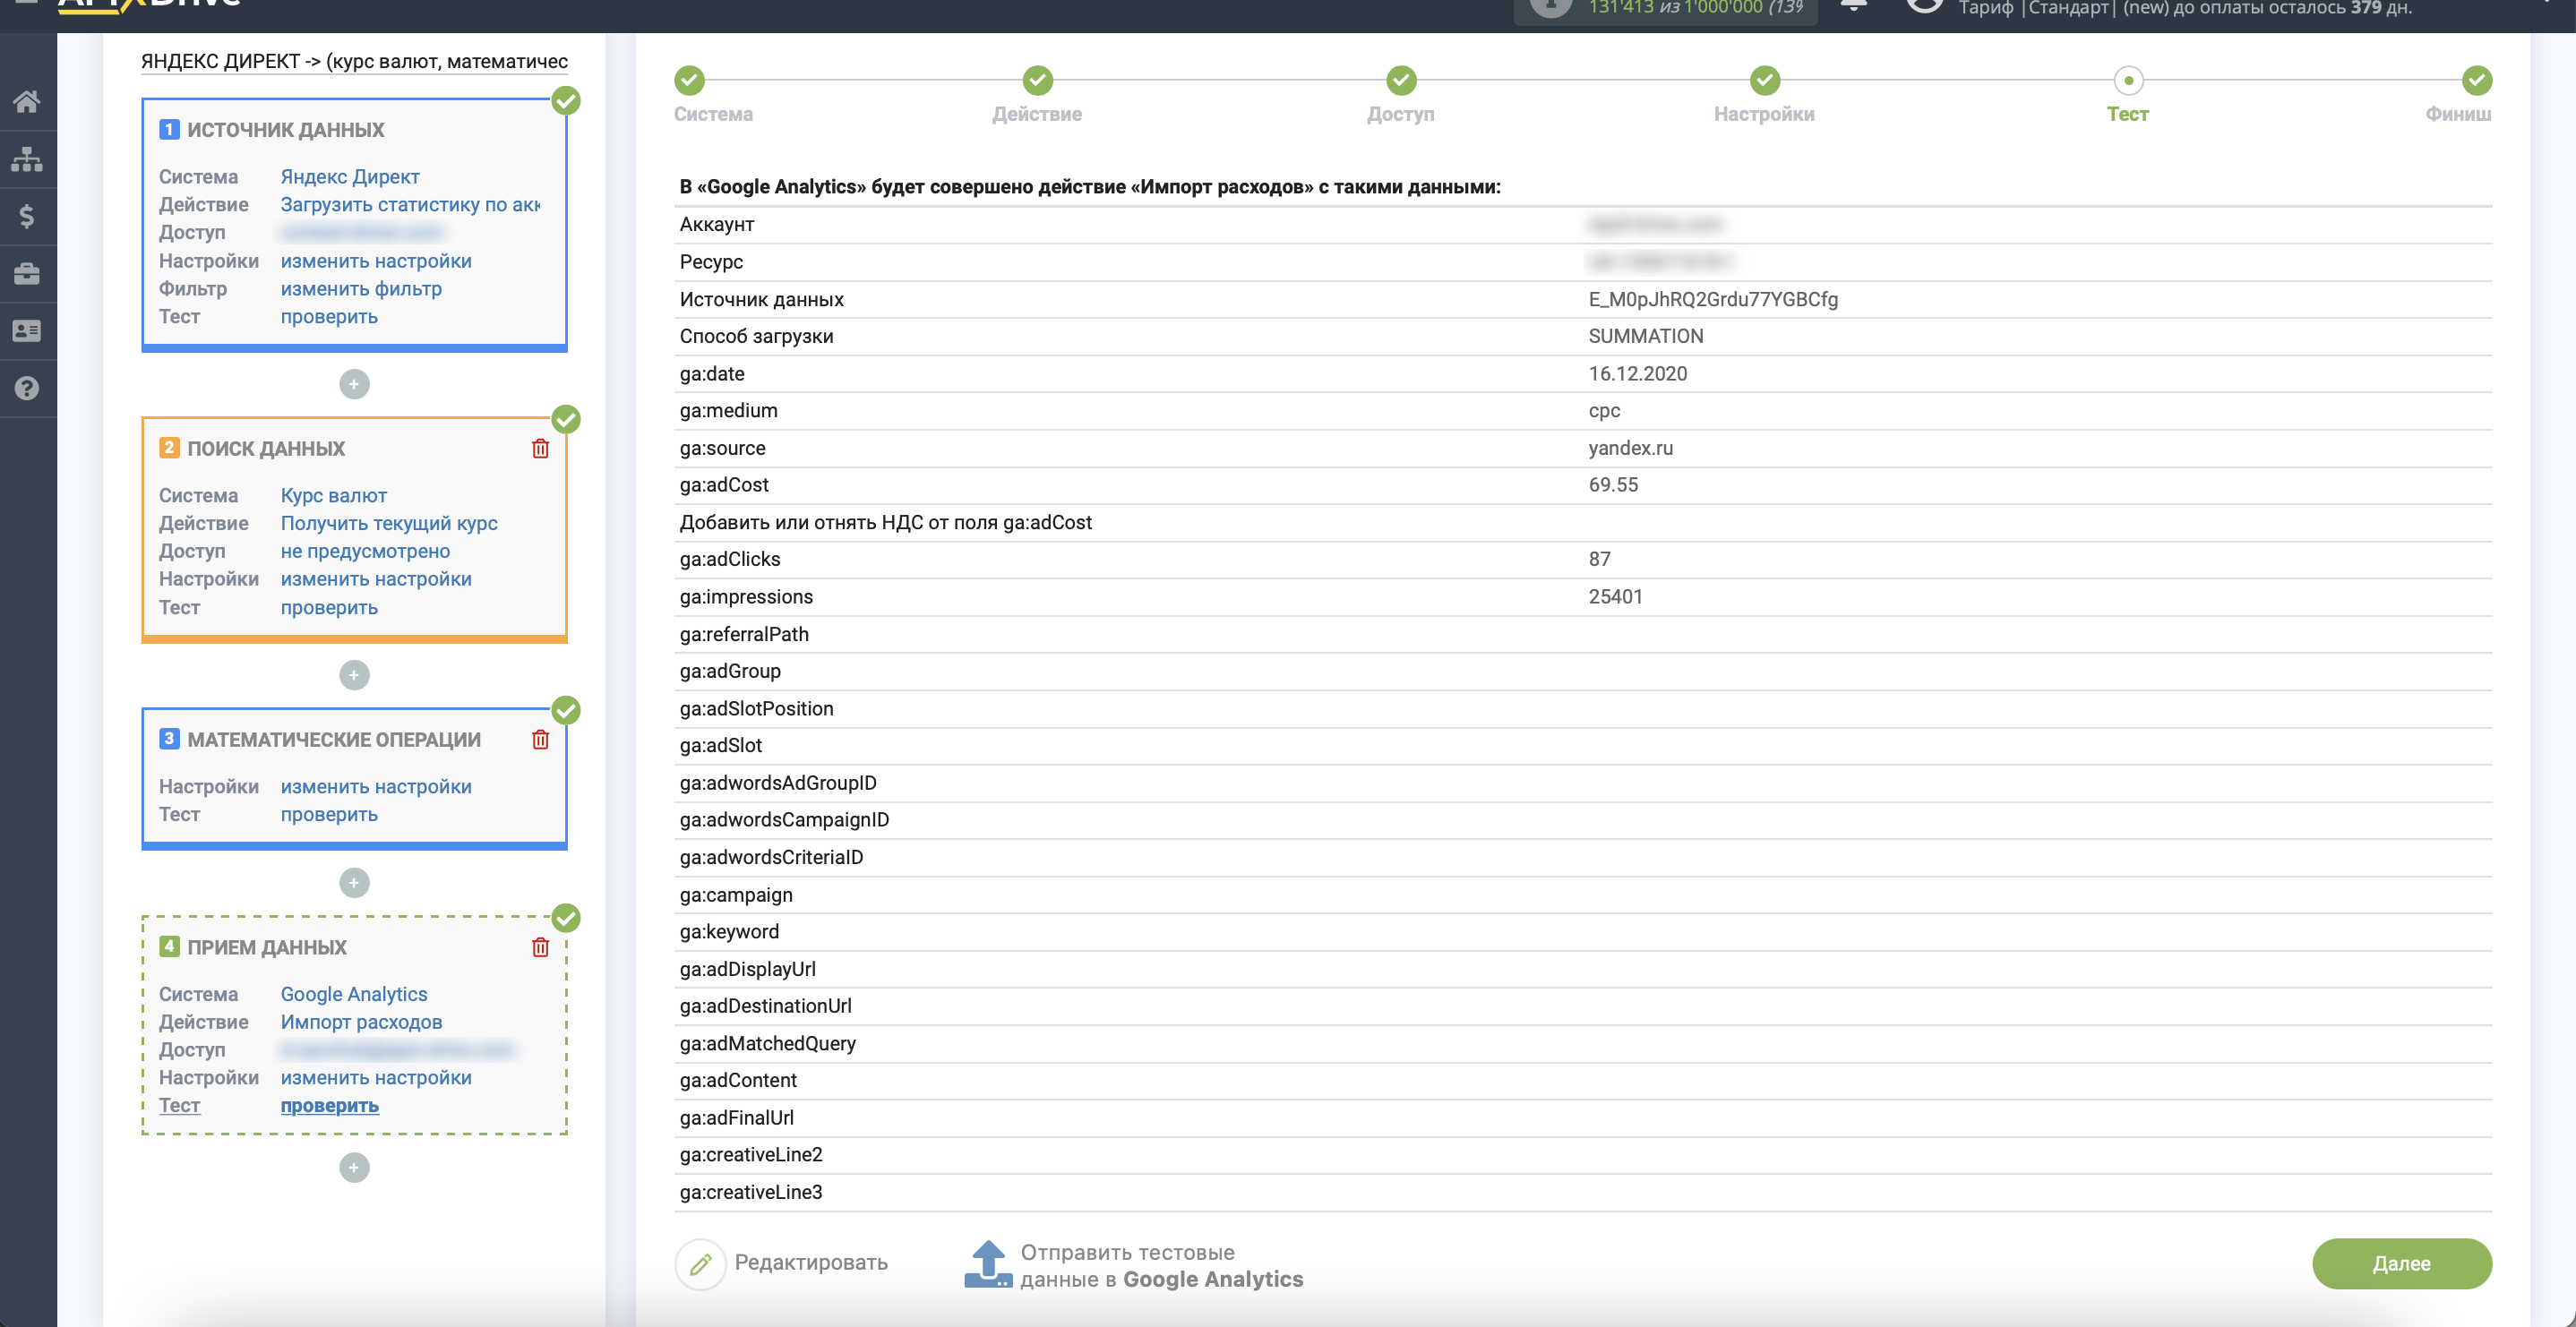Click the ga:campaign row label
The width and height of the screenshot is (2576, 1327).
coord(736,895)
